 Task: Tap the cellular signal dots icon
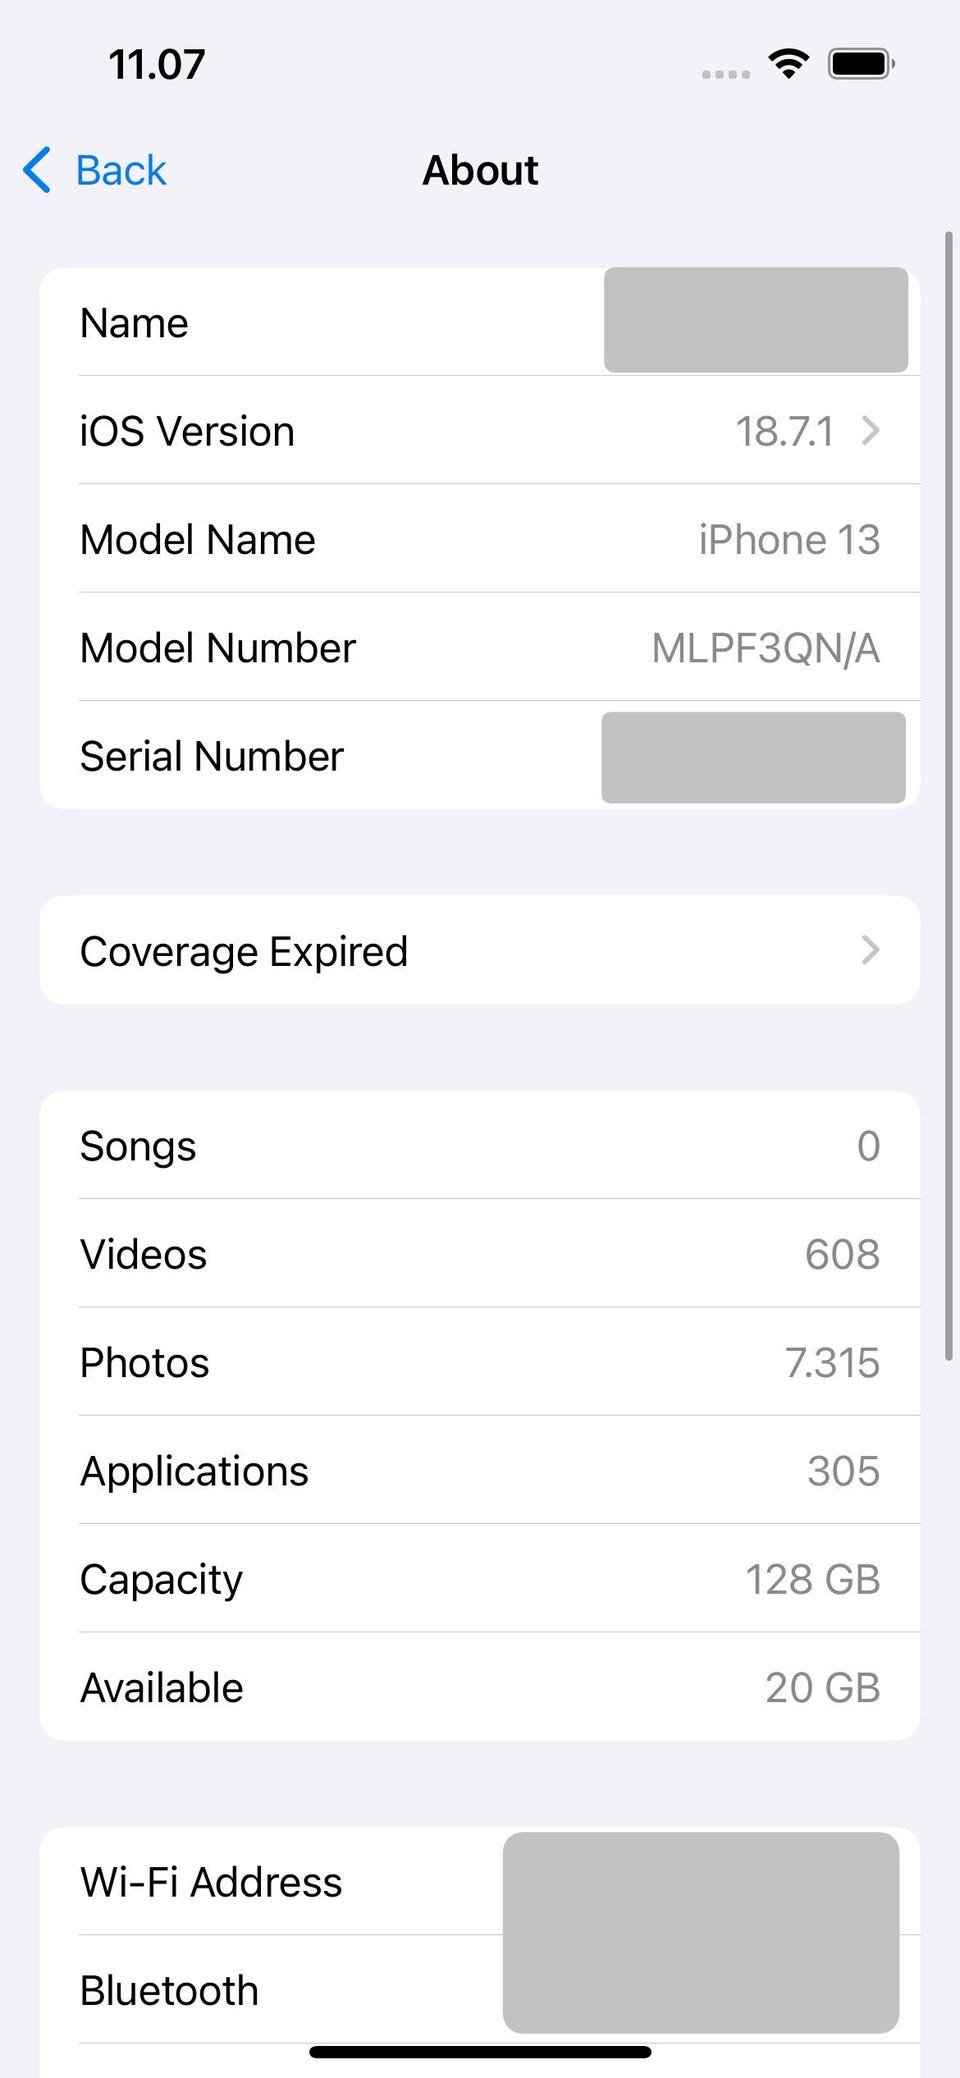pos(726,74)
